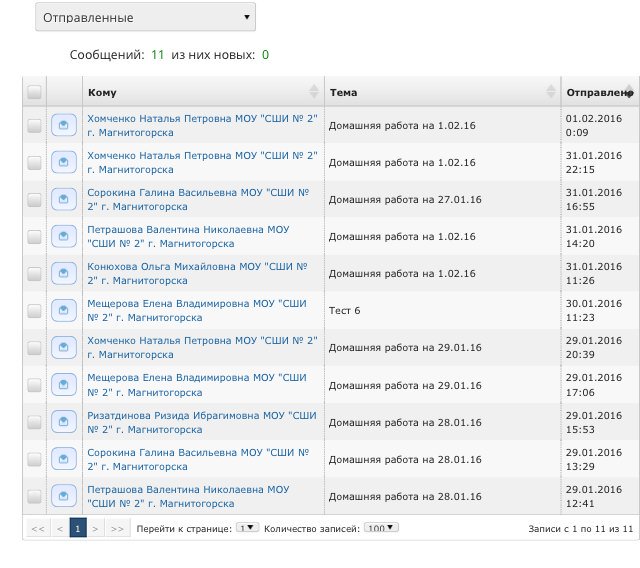Go to first page with << button

pos(38,528)
